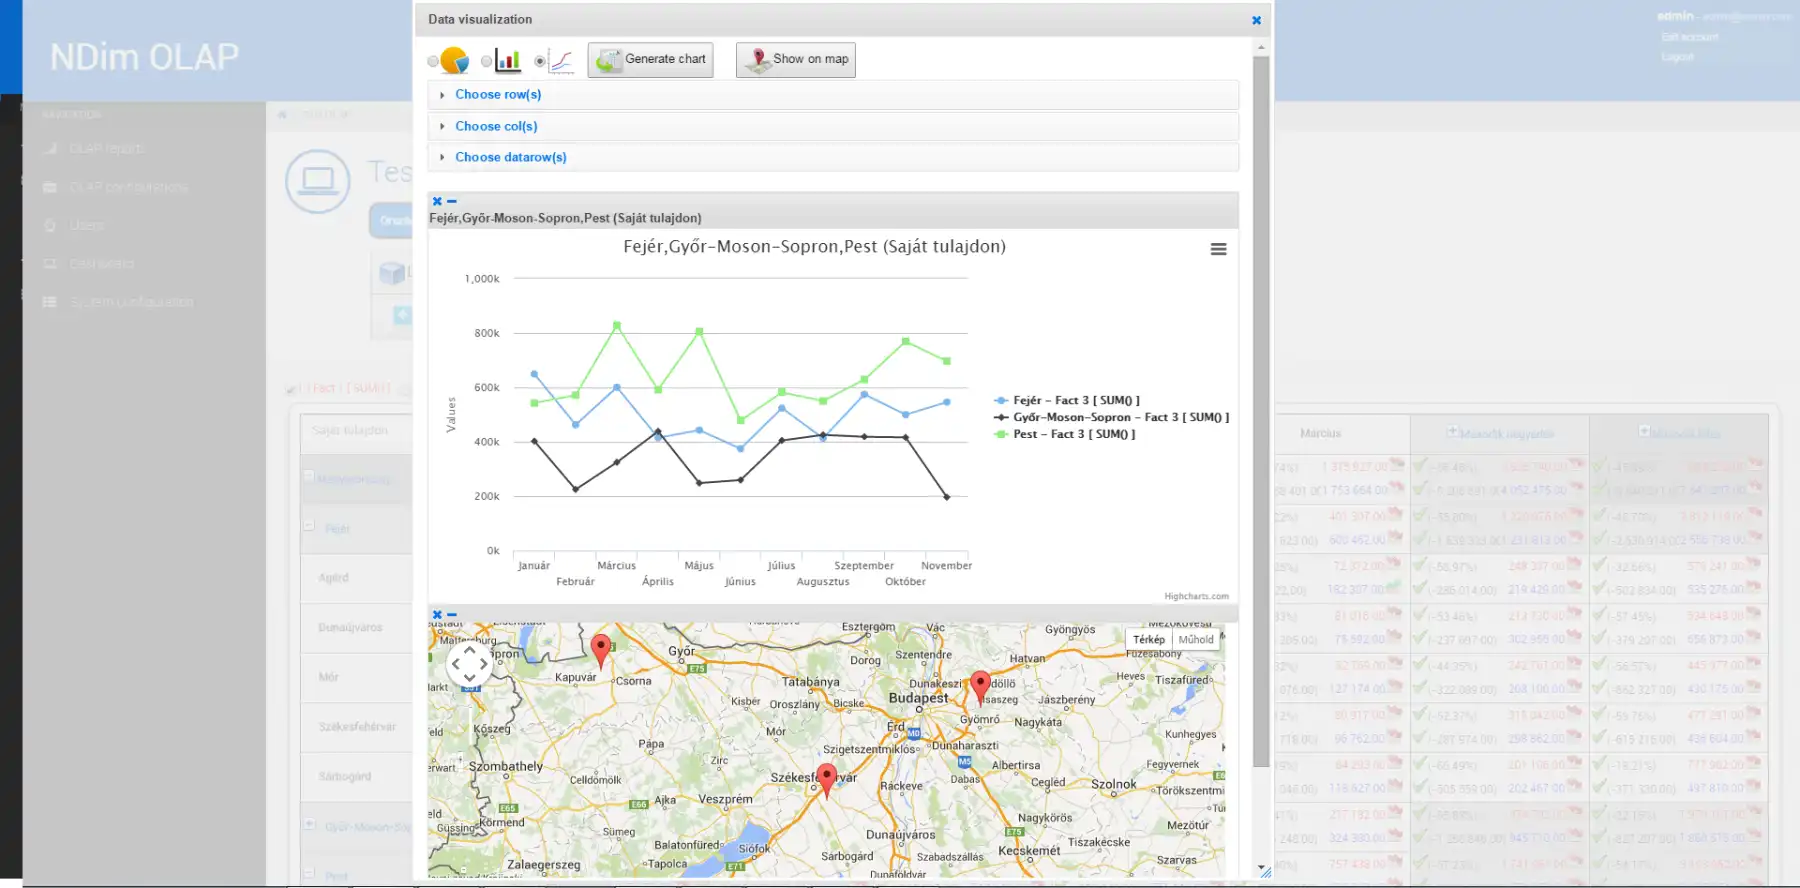Open the chart hamburger context menu
The width and height of the screenshot is (1800, 888).
(x=1218, y=250)
